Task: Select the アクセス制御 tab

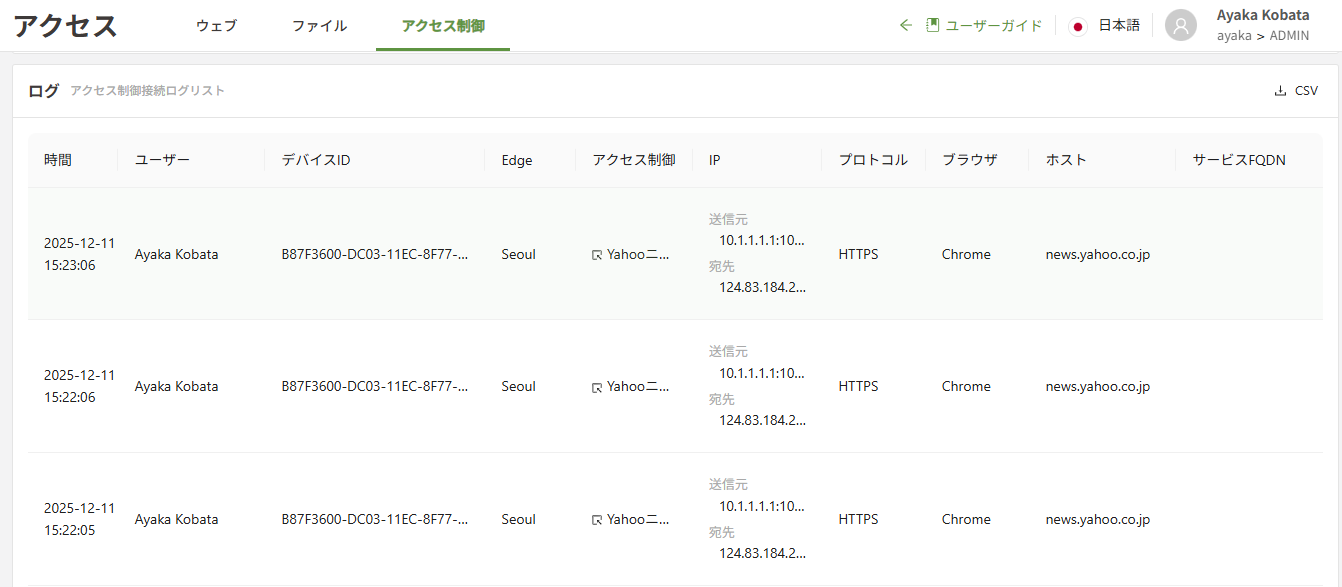Action: coord(443,26)
